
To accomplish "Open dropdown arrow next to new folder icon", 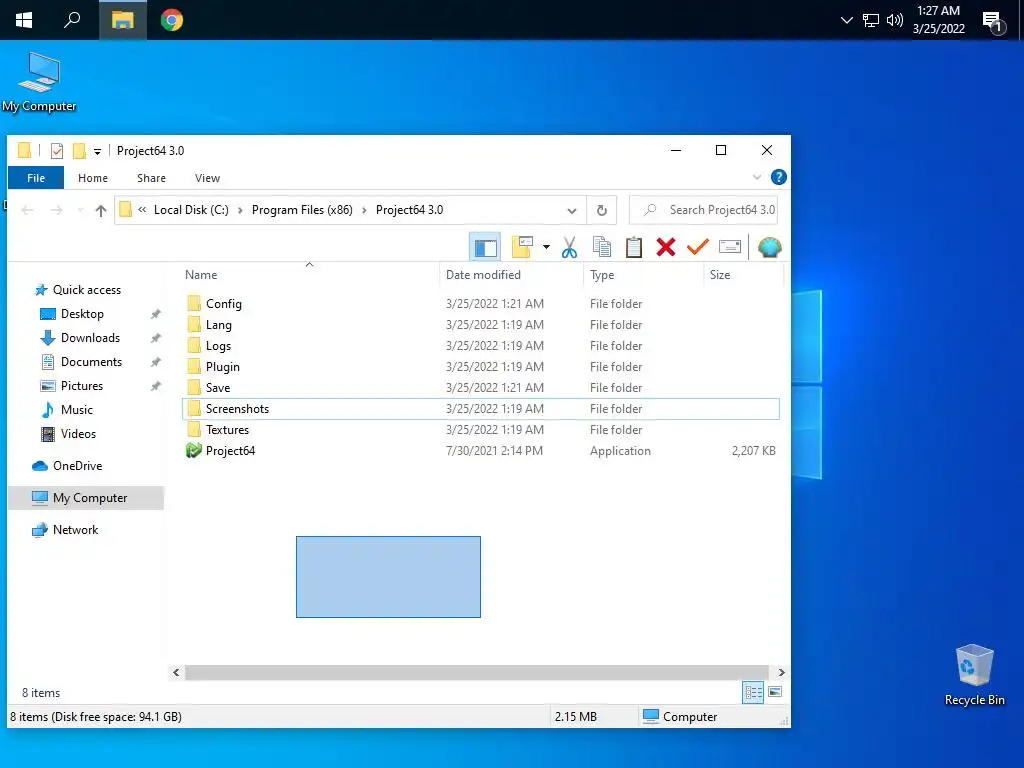I will point(546,248).
